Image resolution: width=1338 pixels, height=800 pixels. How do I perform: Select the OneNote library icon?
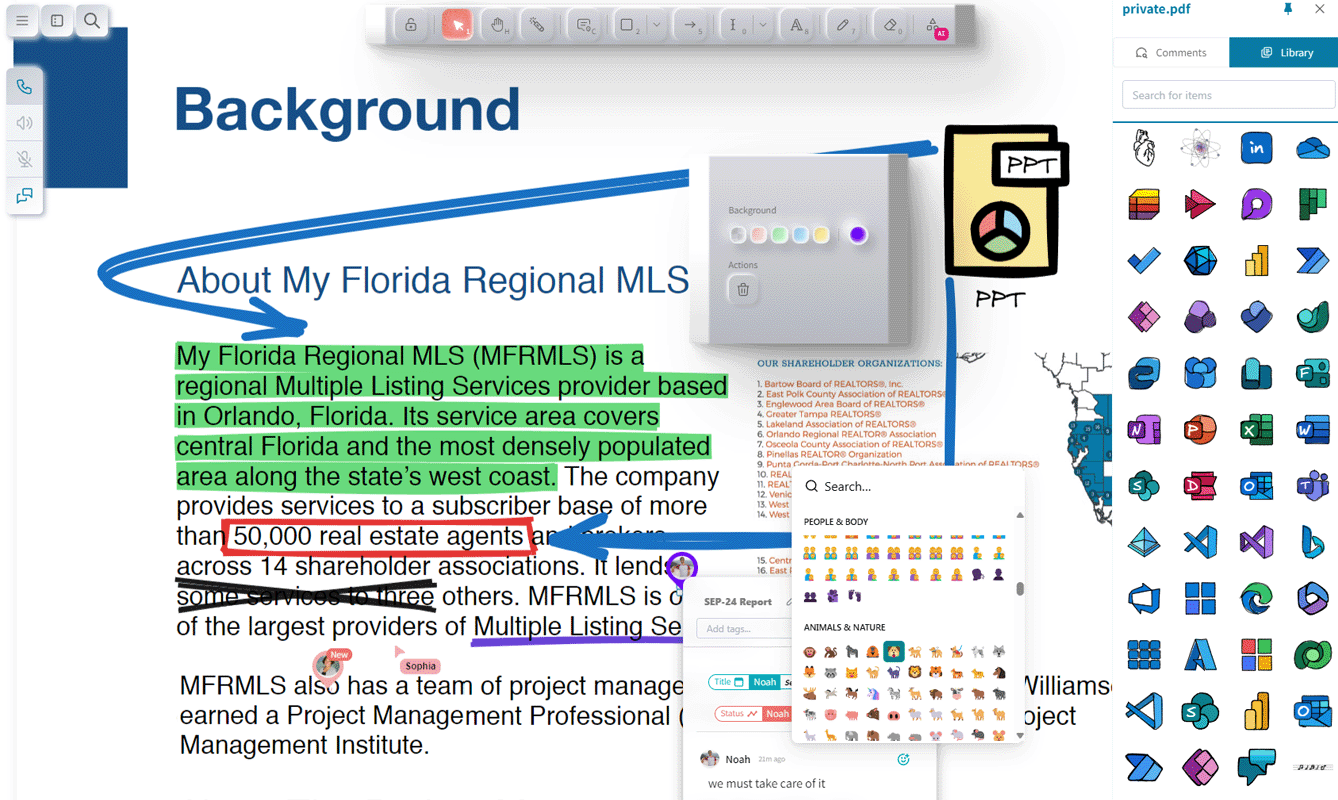click(x=1144, y=430)
